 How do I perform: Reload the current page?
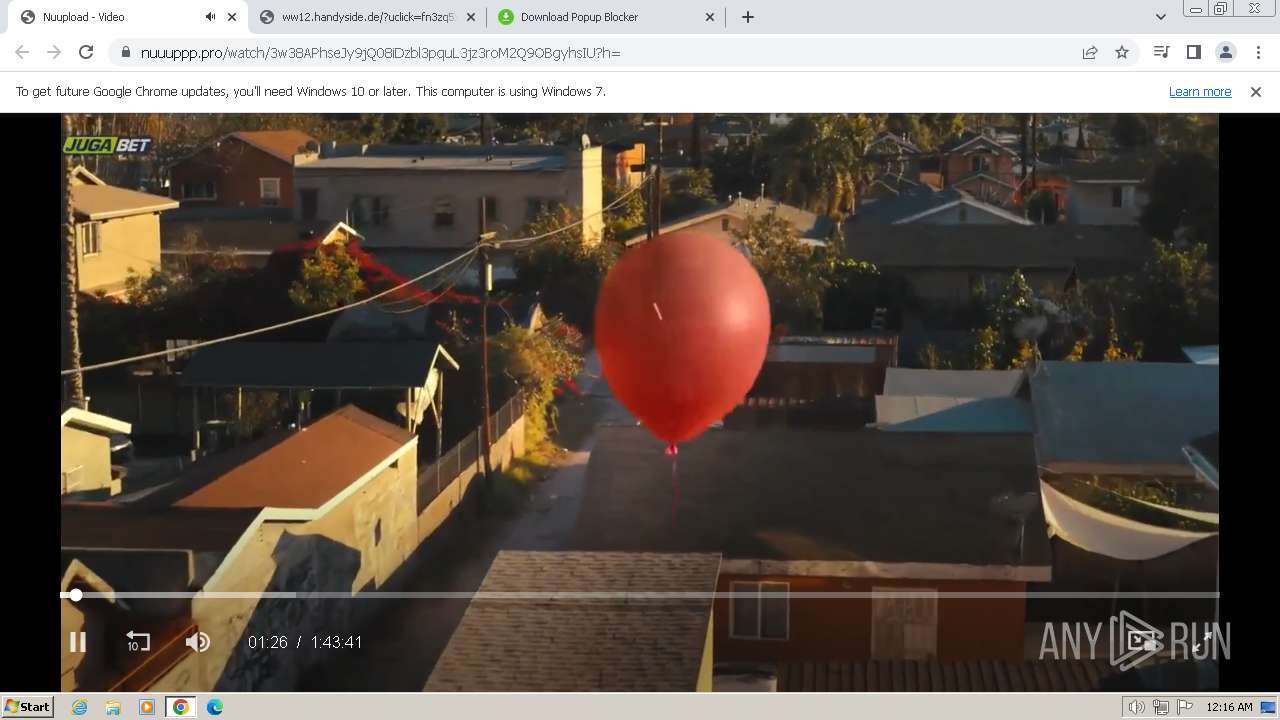(x=86, y=53)
